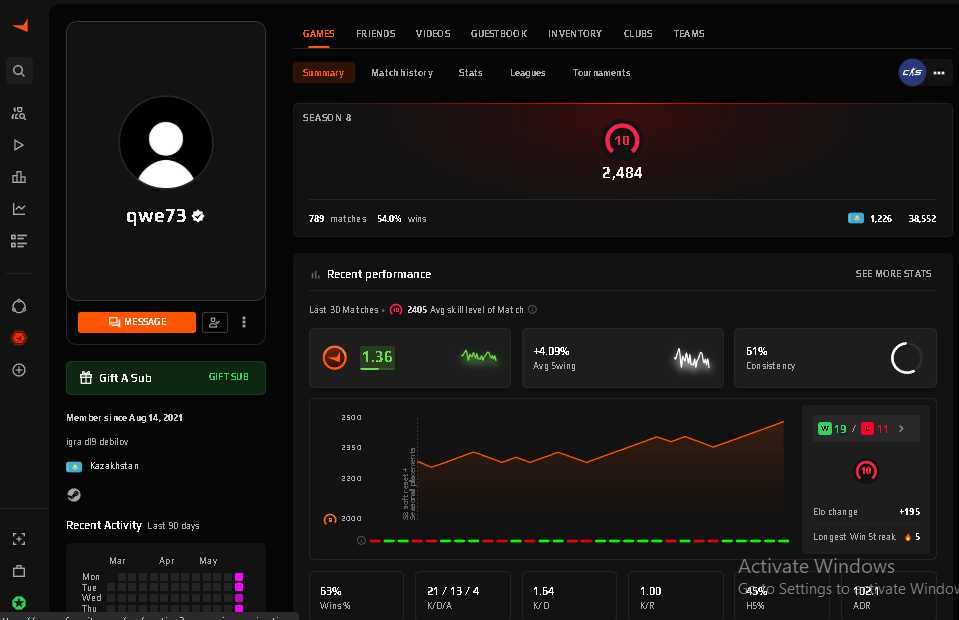Viewport: 959px width, 620px height.
Task: Click the hexagon club sidebar icon
Action: (19, 306)
